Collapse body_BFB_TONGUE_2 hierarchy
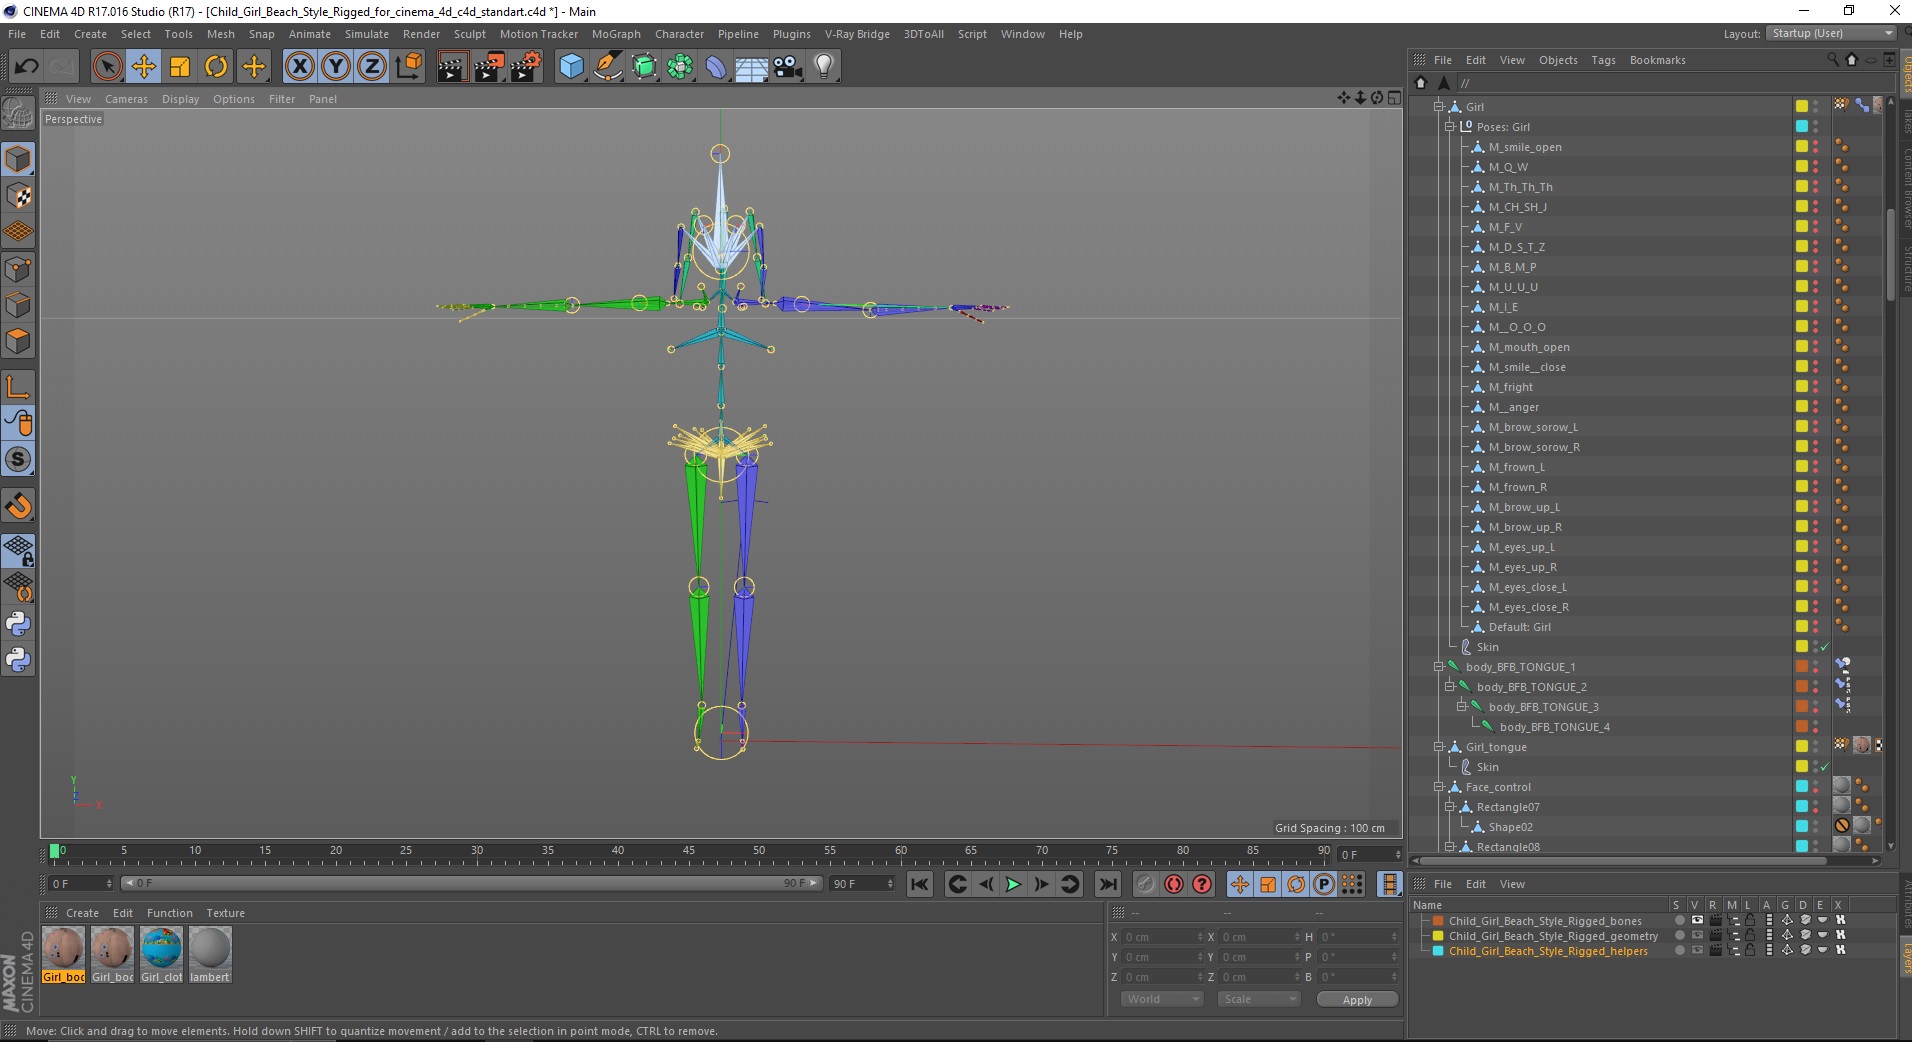Viewport: 1912px width, 1042px height. (x=1449, y=687)
